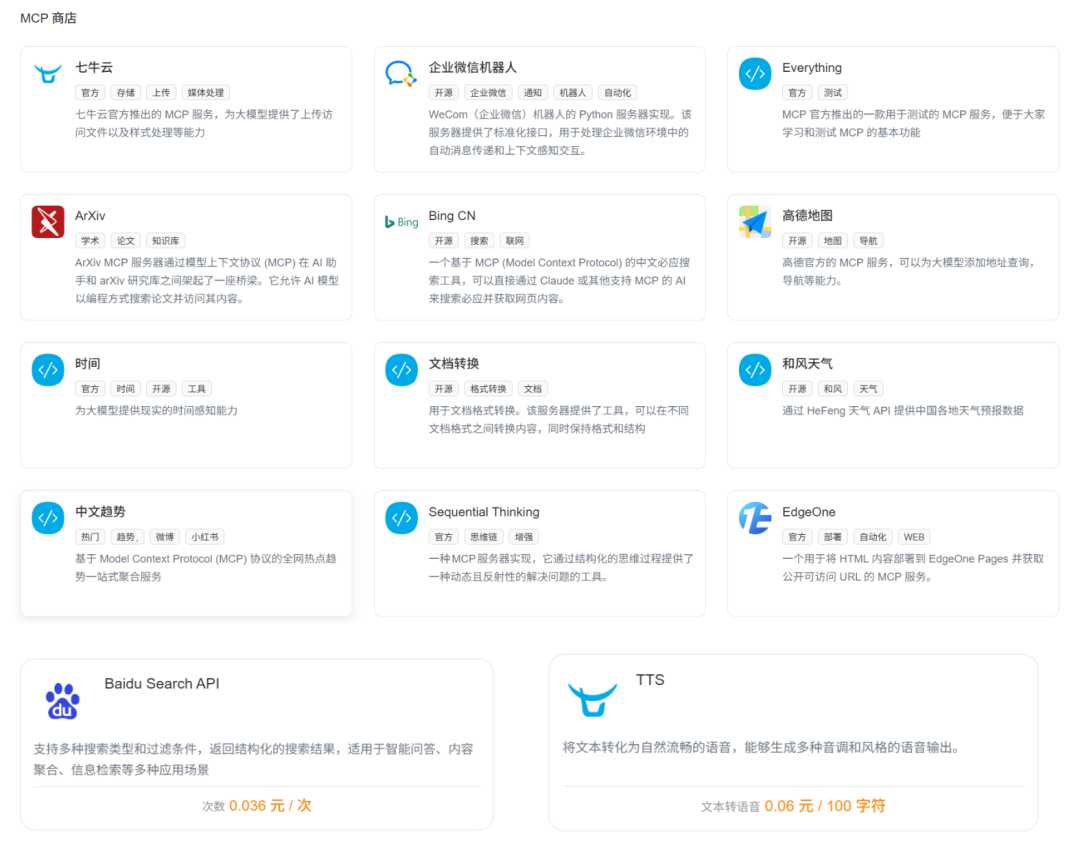This screenshot has height=849, width=1080.
Task: Open the 时间 card title
Action: click(87, 364)
